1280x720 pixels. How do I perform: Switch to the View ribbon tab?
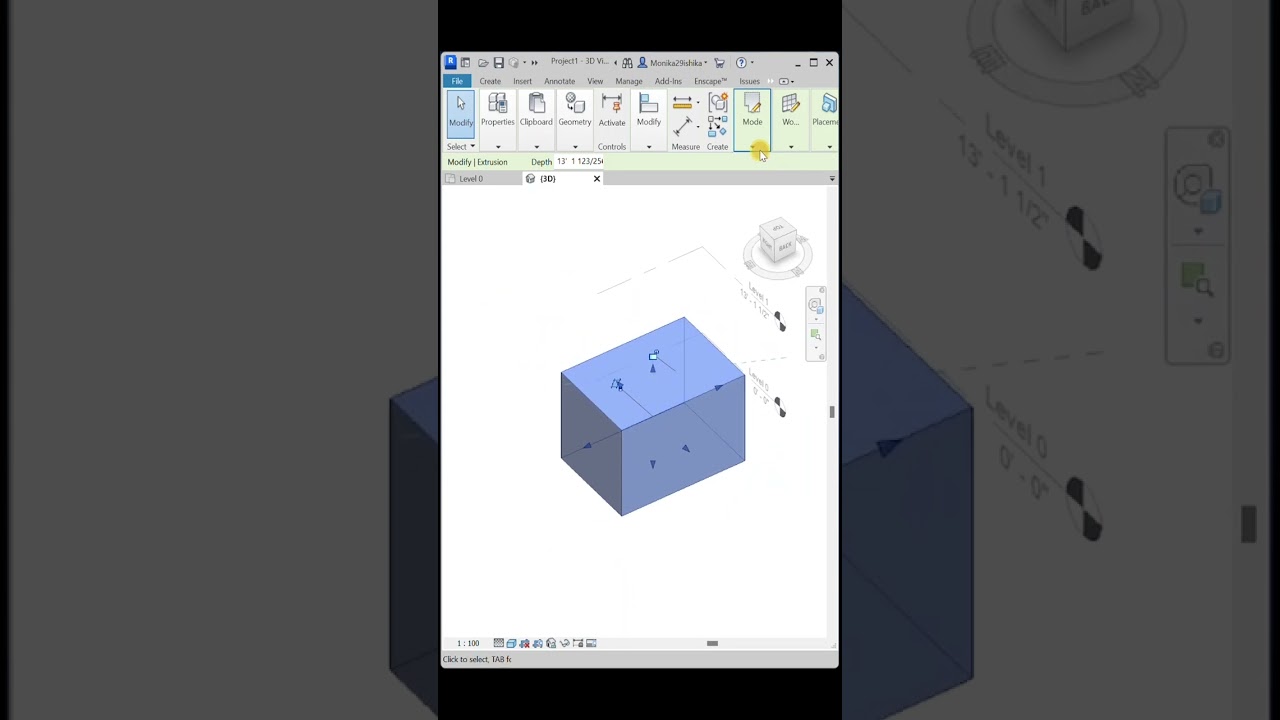point(595,81)
